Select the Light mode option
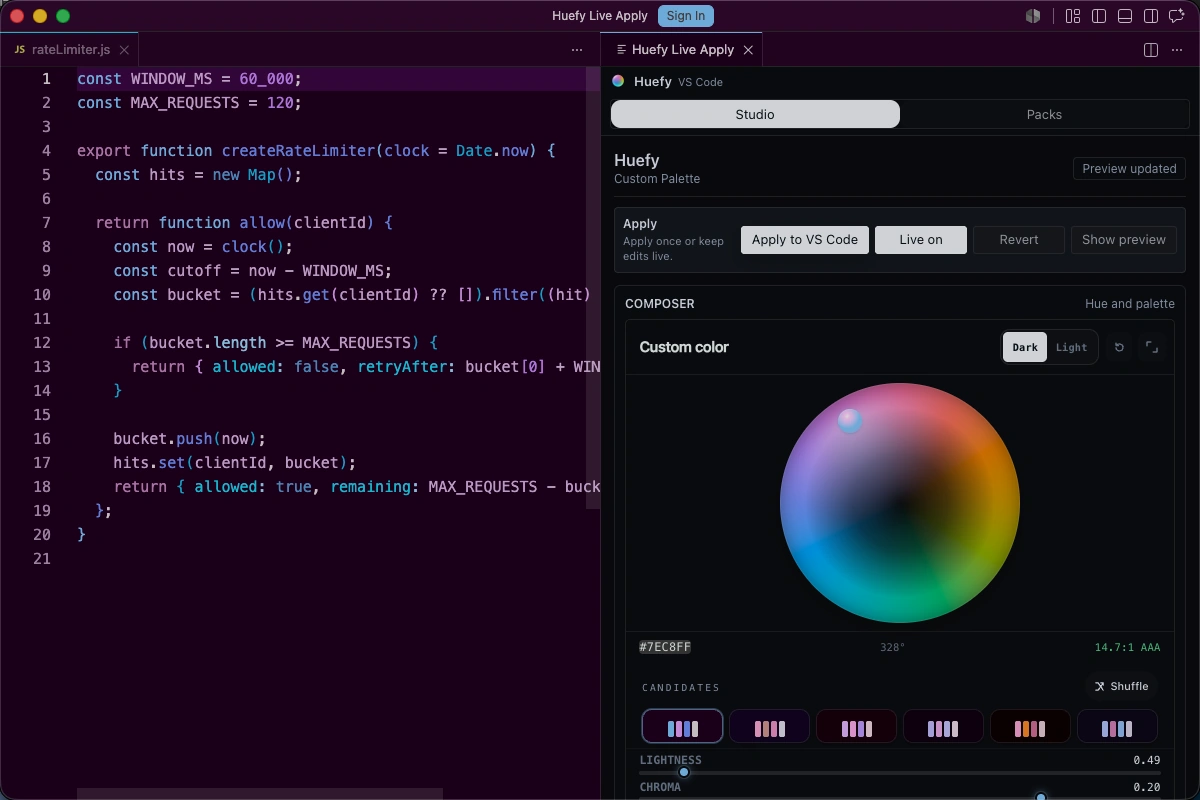The image size is (1200, 800). (1071, 347)
